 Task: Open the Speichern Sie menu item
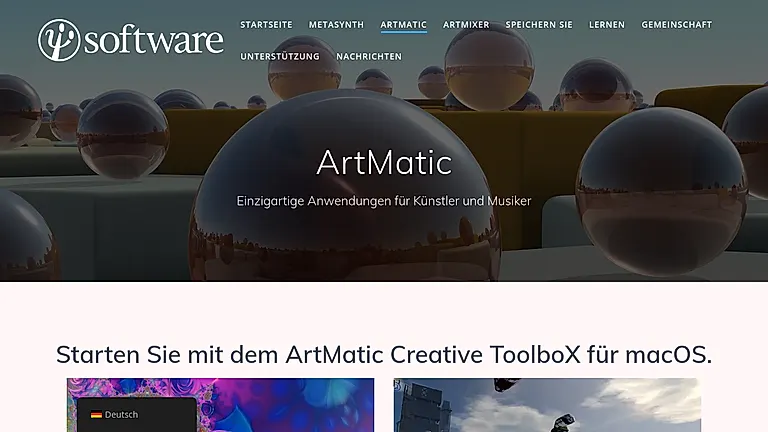539,24
